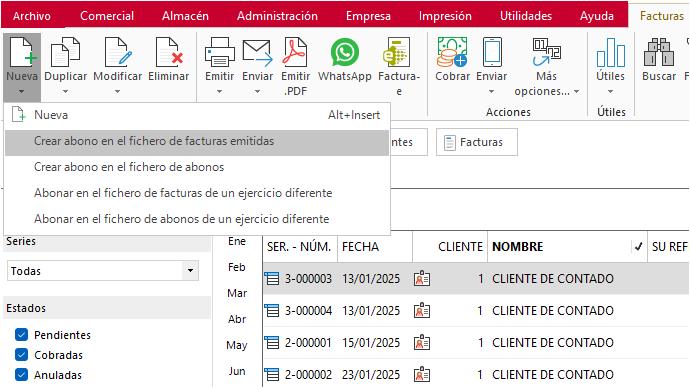Click the Útiles bar chart icon
Viewport: 690px width, 388px height.
(x=610, y=53)
